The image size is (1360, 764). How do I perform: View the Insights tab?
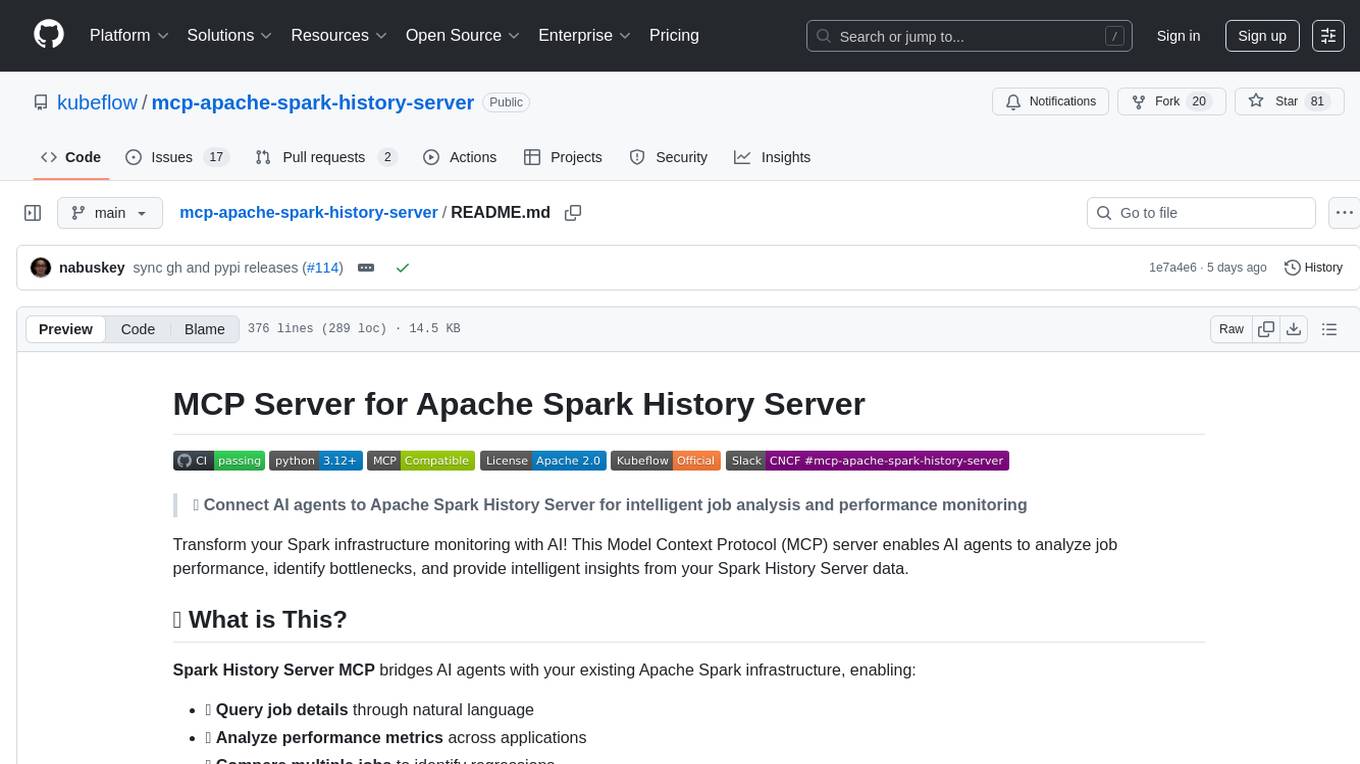772,157
